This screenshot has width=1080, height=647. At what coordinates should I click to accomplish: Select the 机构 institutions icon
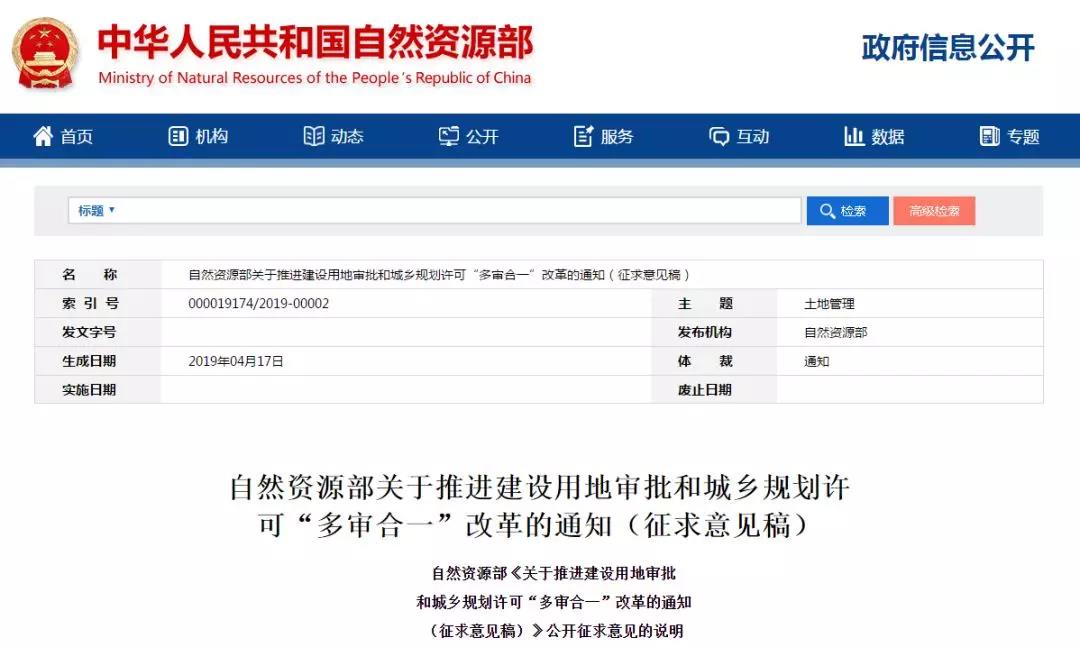tap(178, 137)
